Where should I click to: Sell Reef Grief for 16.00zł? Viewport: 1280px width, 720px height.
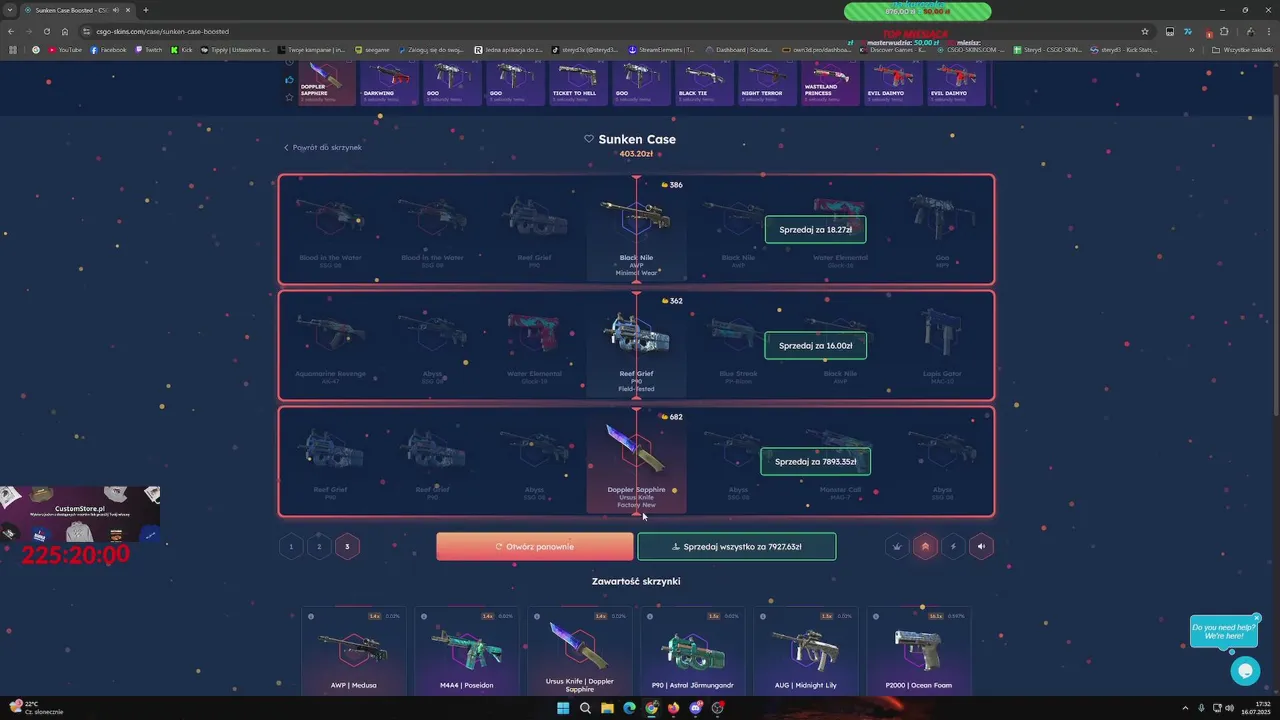coord(815,345)
